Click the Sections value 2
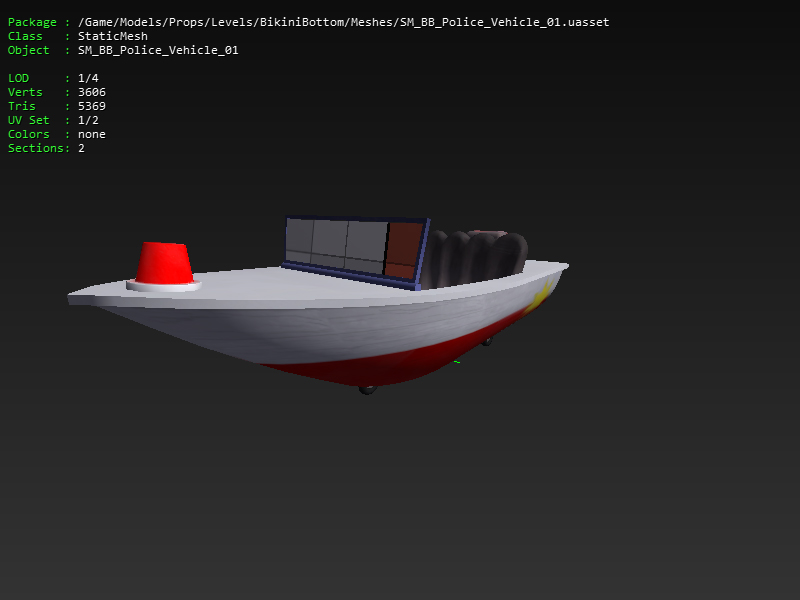Viewport: 800px width, 600px height. 81,148
